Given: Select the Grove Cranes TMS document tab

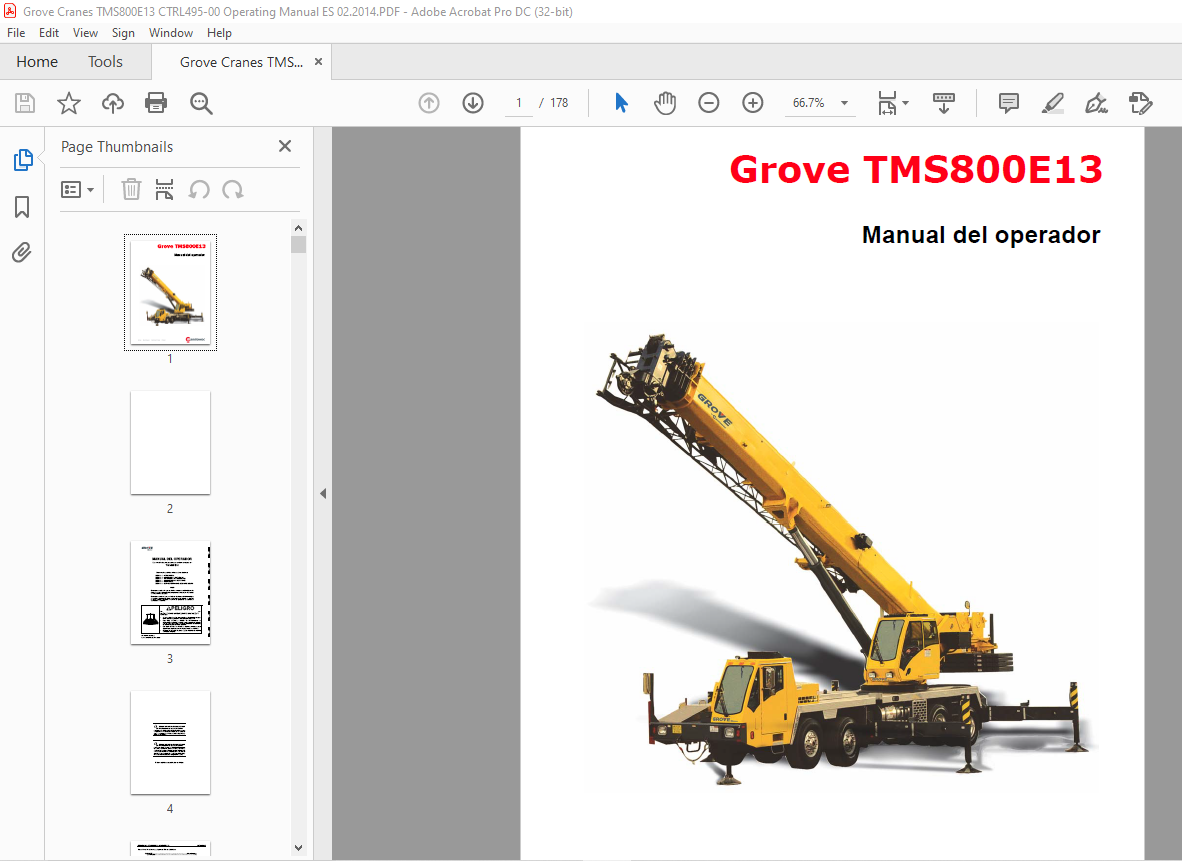Looking at the screenshot, I should (241, 62).
